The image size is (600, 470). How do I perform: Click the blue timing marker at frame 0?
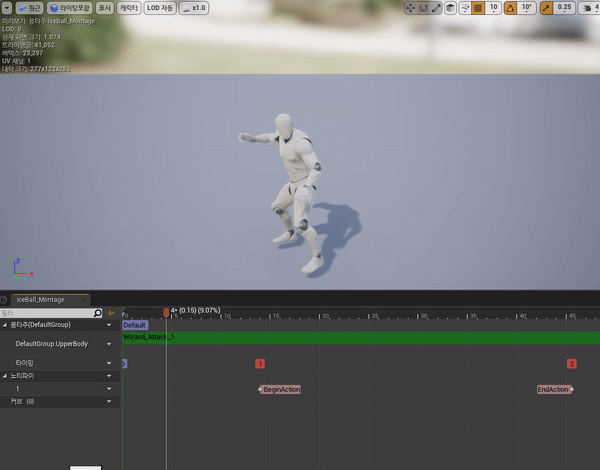[x=124, y=364]
